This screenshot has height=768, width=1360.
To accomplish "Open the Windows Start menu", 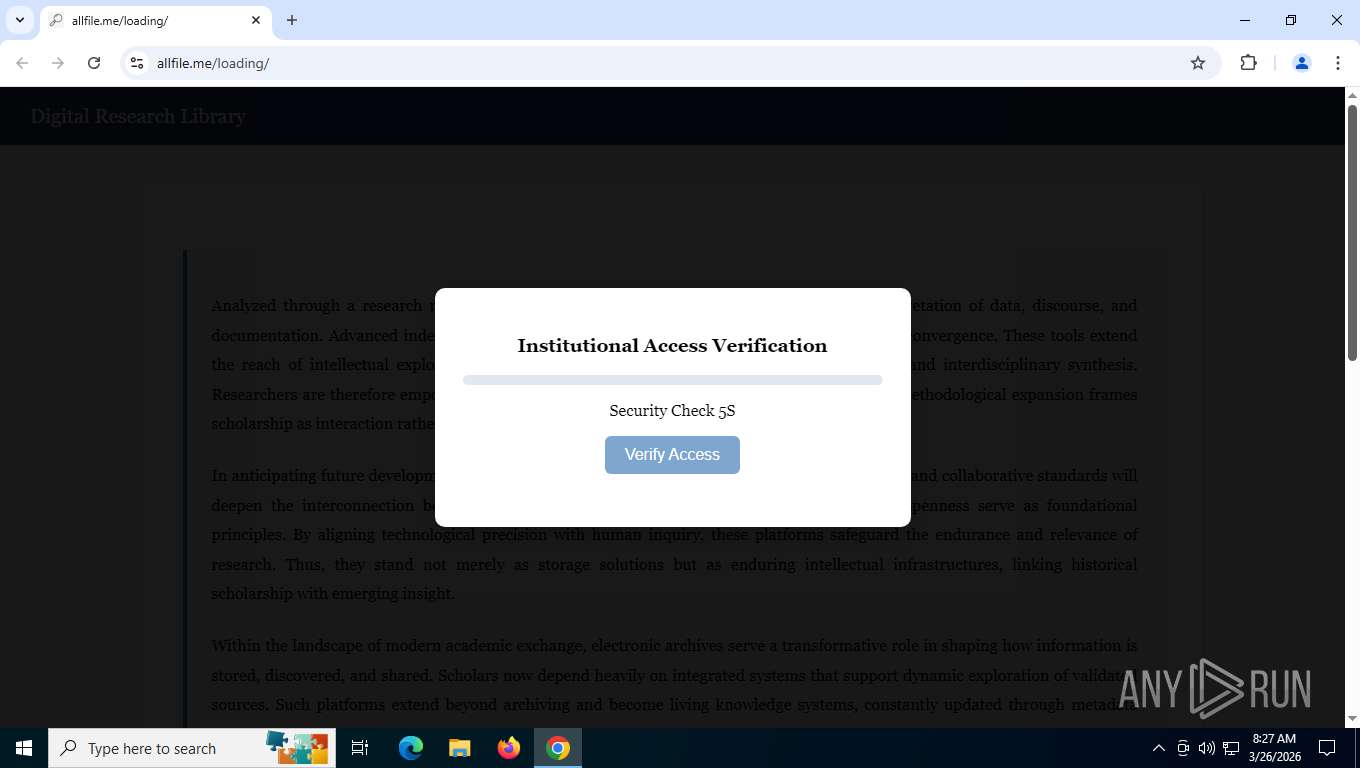I will 24,748.
